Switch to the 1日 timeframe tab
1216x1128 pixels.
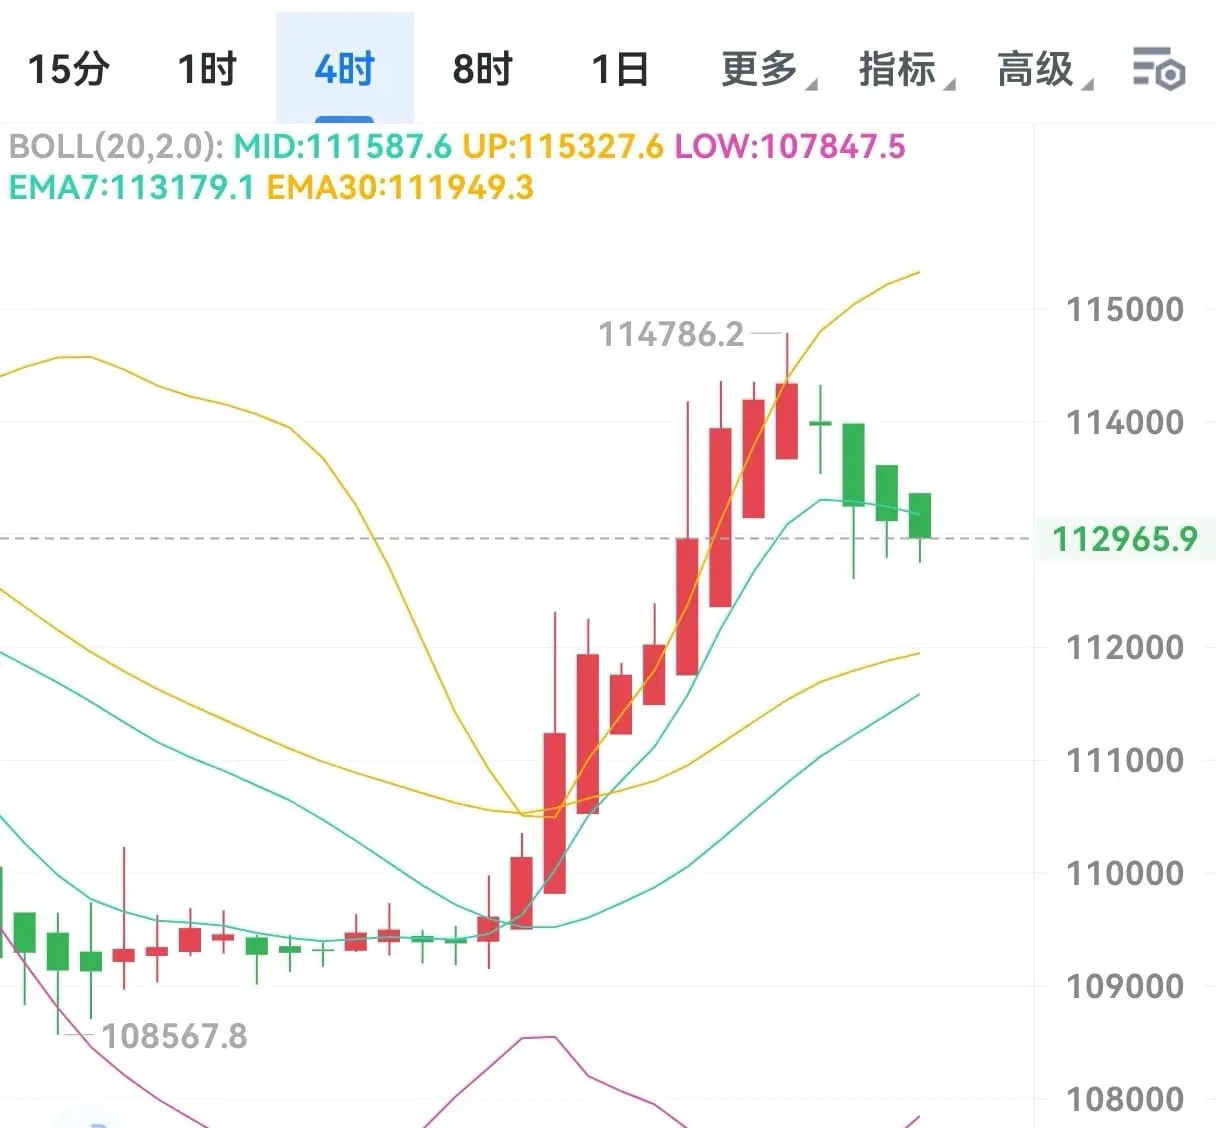click(x=620, y=69)
